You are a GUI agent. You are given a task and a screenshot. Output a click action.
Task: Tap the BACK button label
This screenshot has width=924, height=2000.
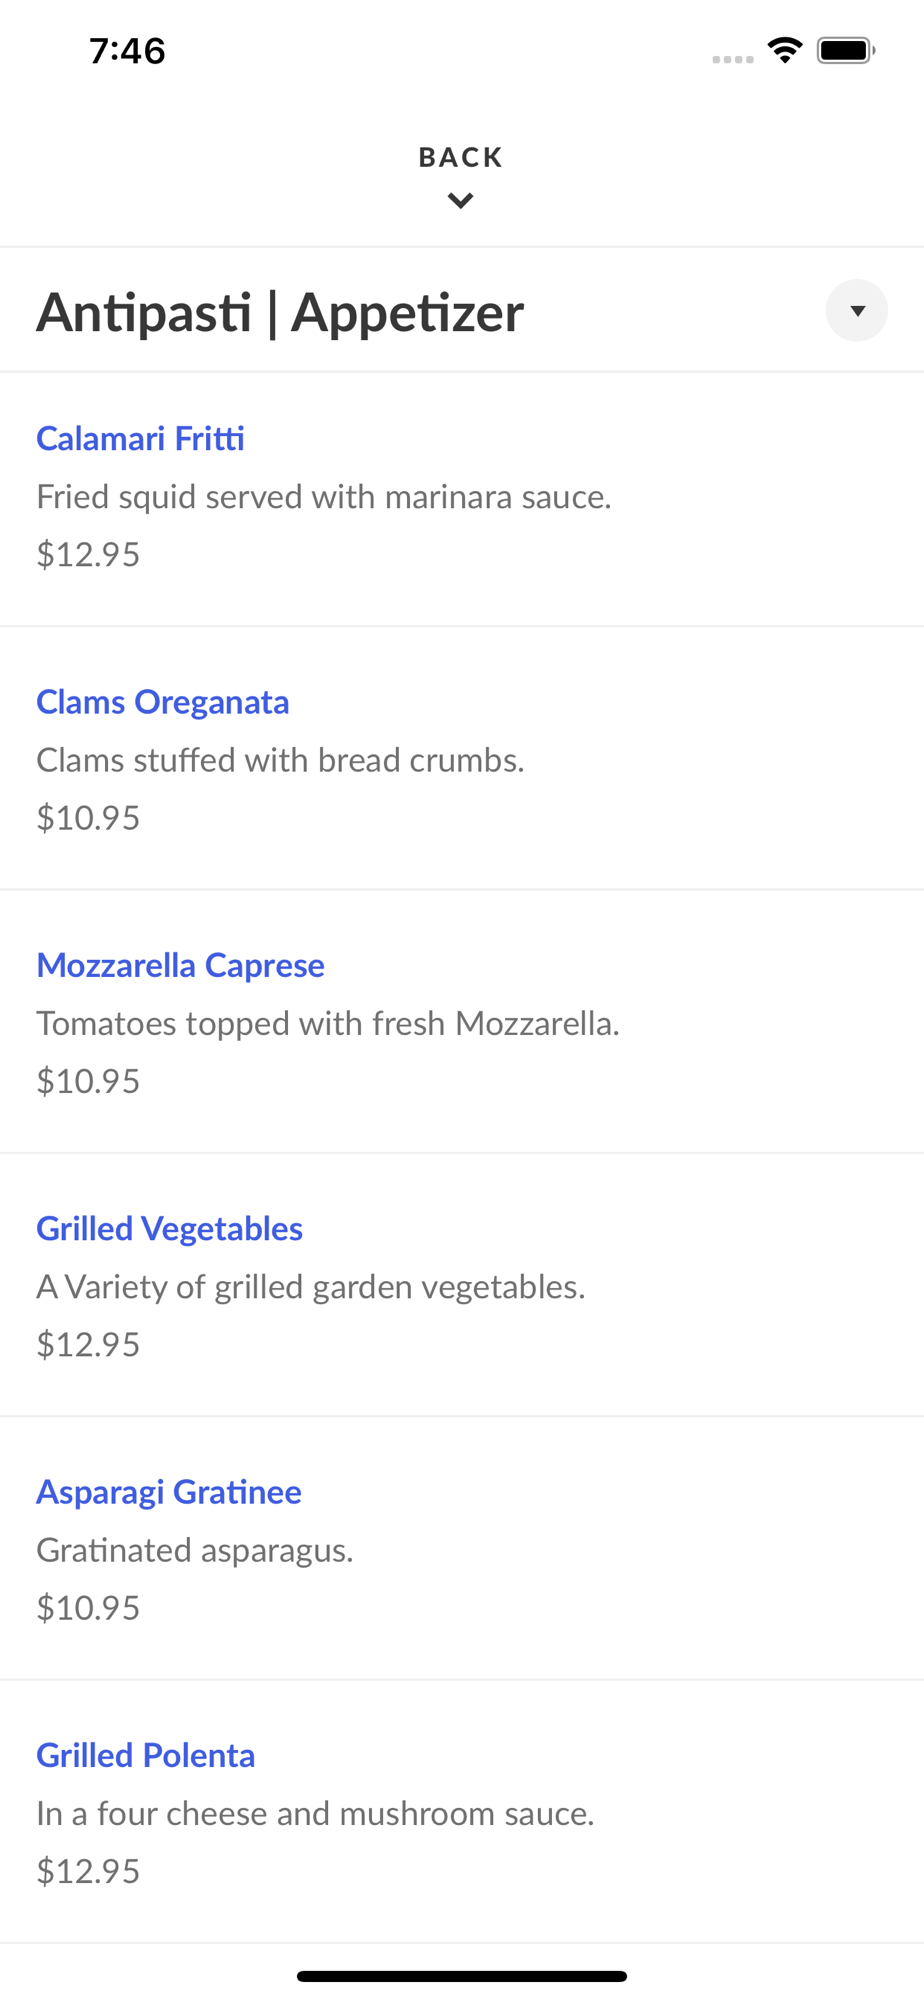coord(461,157)
